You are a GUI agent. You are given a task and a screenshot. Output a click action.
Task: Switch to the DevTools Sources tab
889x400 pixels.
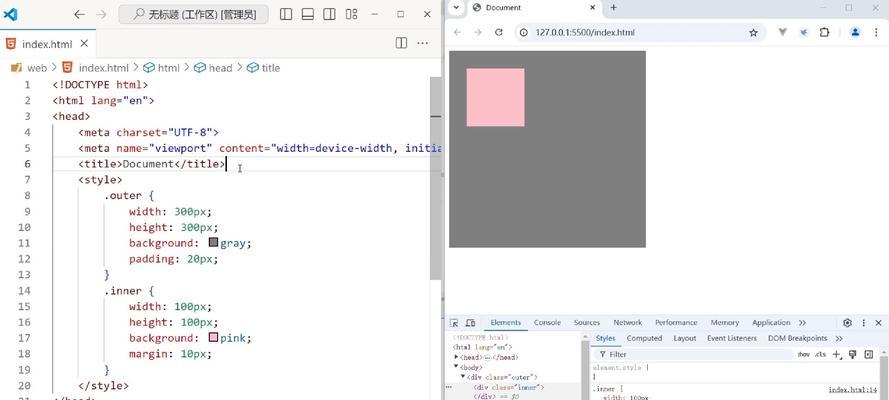pyautogui.click(x=587, y=322)
